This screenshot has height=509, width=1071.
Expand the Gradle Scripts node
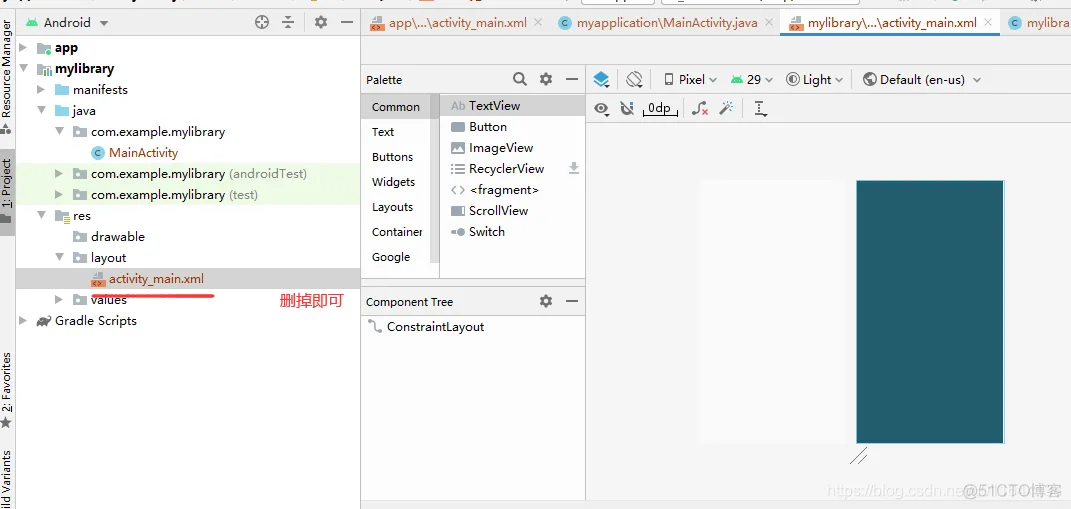coord(23,320)
